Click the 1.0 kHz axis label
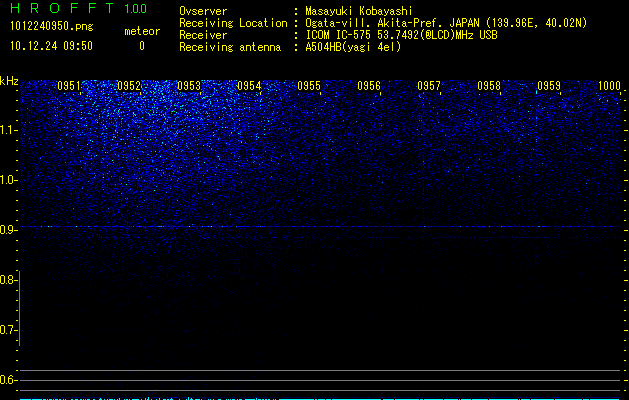Viewport: 629px width, 400px height. pos(8,180)
